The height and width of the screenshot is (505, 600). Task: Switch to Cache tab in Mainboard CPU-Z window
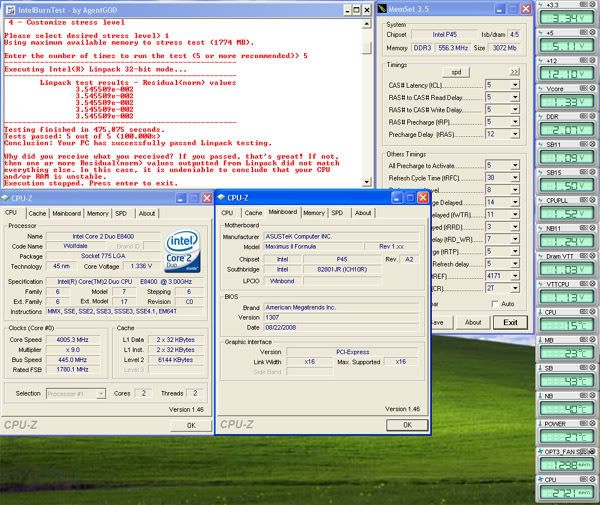(253, 213)
